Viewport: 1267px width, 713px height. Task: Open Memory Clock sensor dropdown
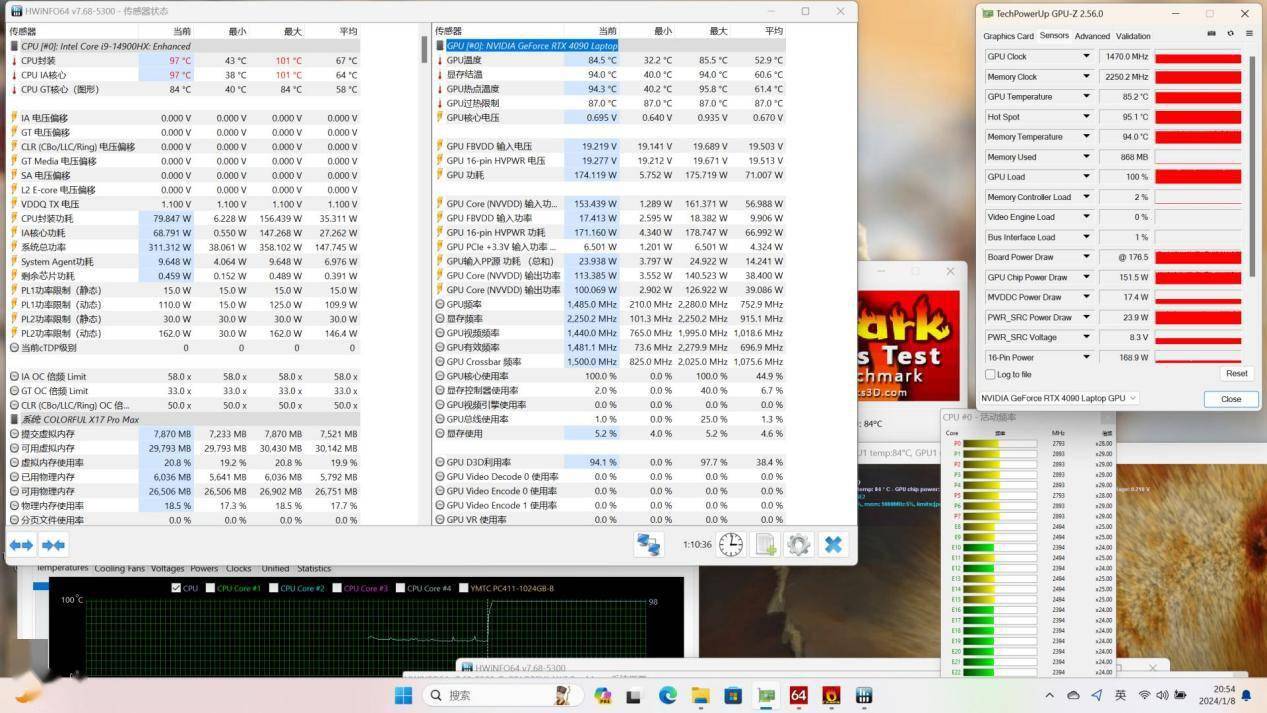[x=1086, y=77]
